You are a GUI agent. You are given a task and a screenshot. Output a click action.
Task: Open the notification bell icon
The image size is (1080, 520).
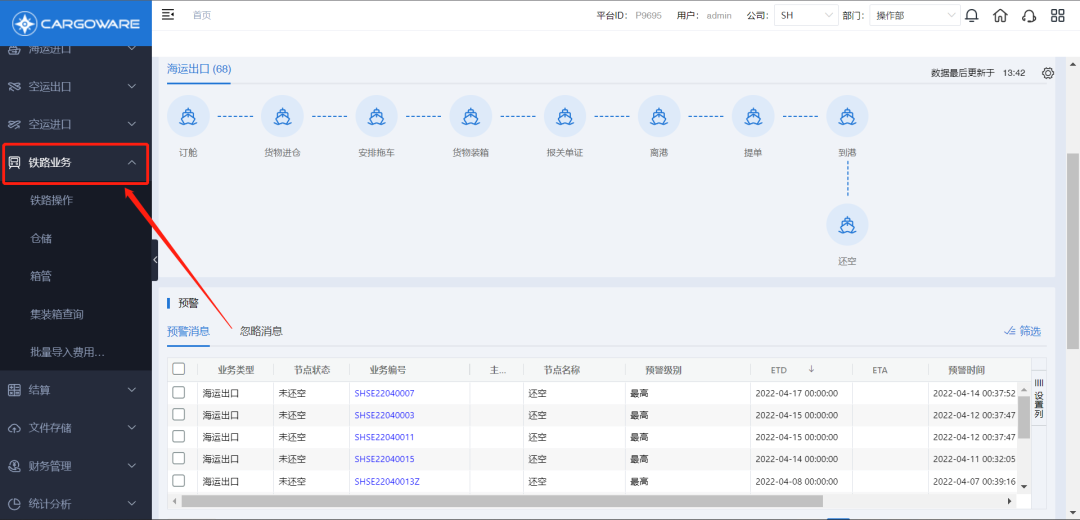(x=971, y=15)
